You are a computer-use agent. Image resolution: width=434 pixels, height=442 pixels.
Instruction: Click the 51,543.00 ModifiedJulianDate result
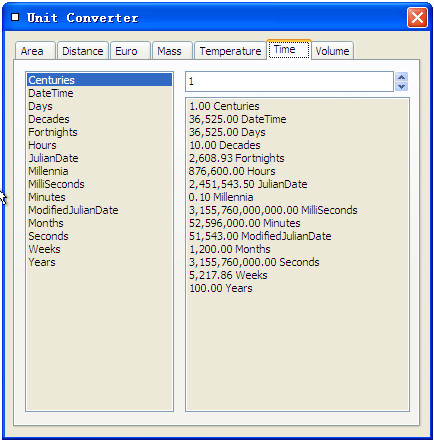click(260, 236)
